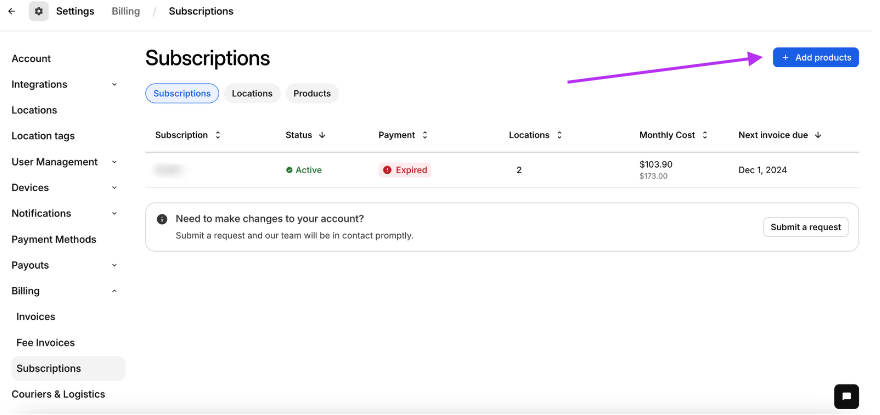Click the $103.90 monthly cost

(x=656, y=165)
